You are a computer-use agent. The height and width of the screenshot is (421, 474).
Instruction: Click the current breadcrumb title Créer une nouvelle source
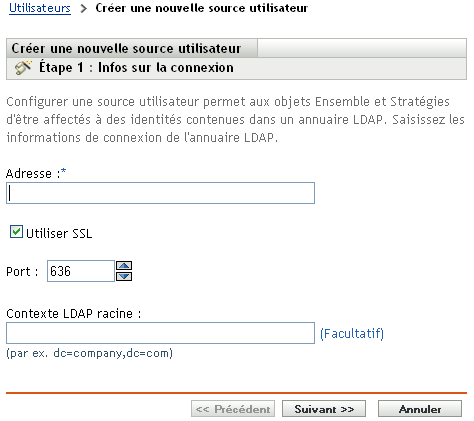point(202,8)
